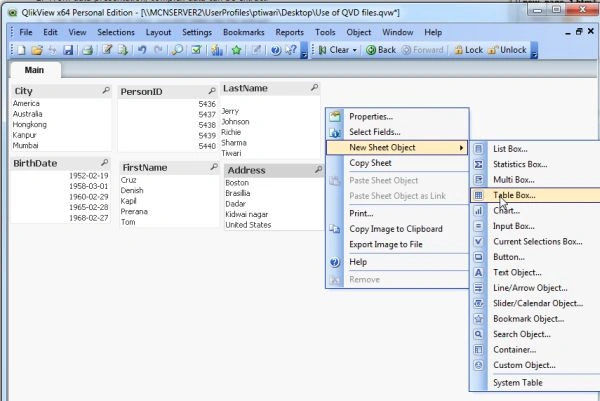Expand the New Sheet Object submenu

tap(397, 148)
